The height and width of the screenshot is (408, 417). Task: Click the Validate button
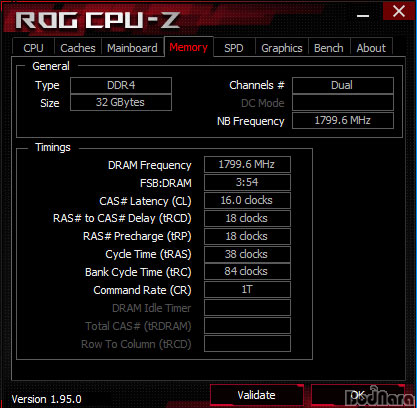[257, 395]
